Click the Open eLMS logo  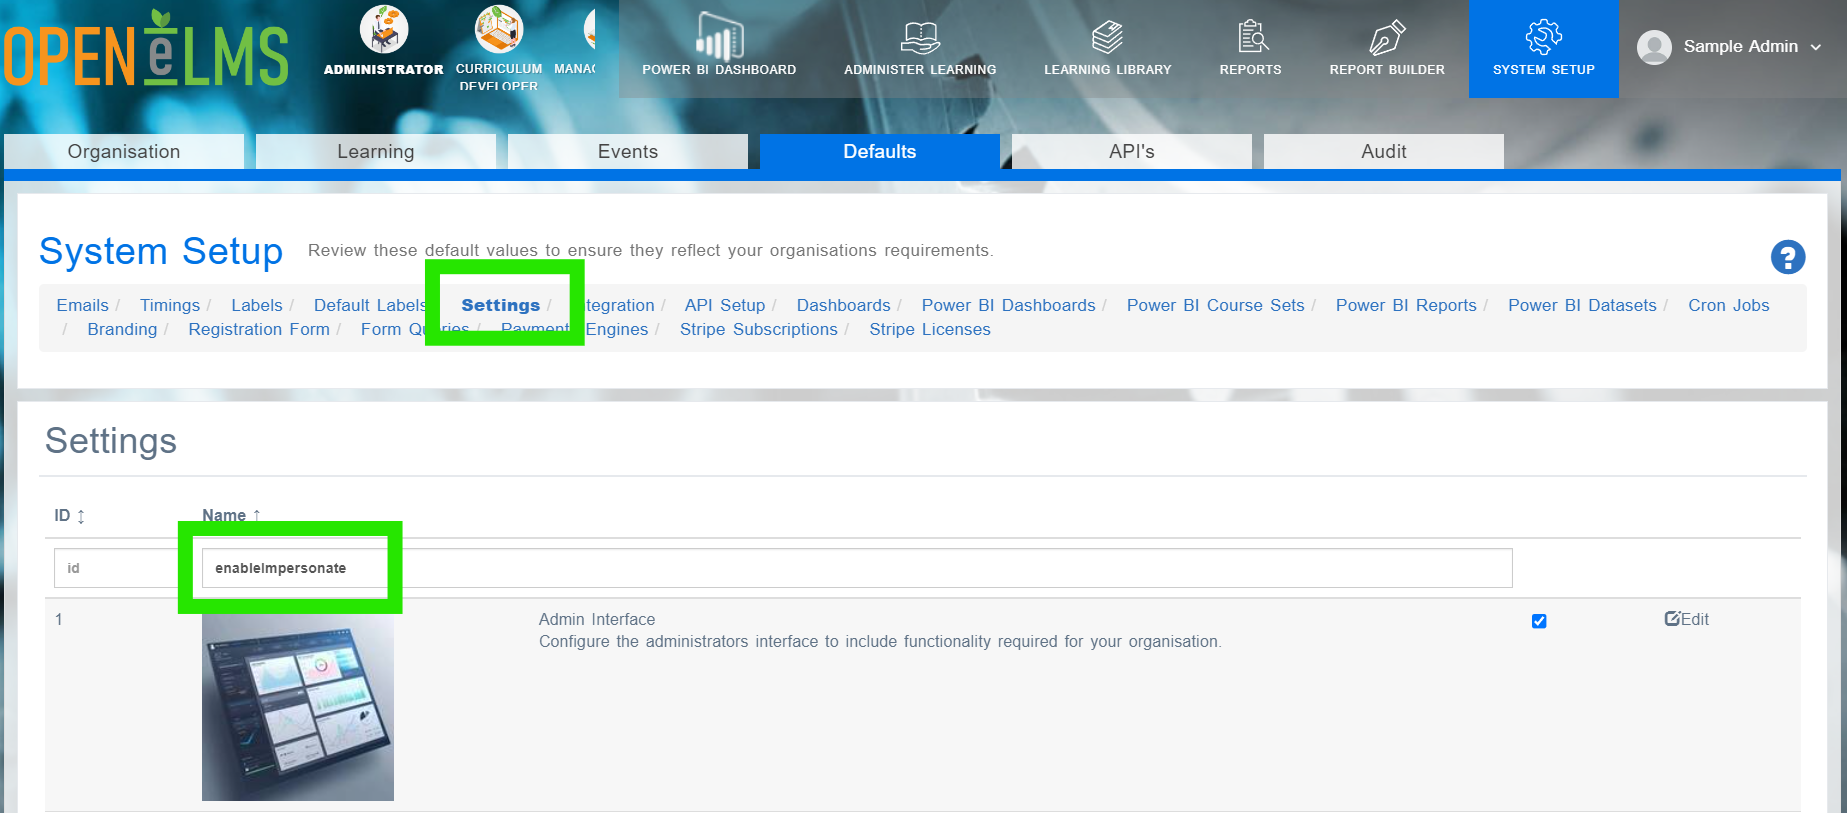[x=146, y=50]
